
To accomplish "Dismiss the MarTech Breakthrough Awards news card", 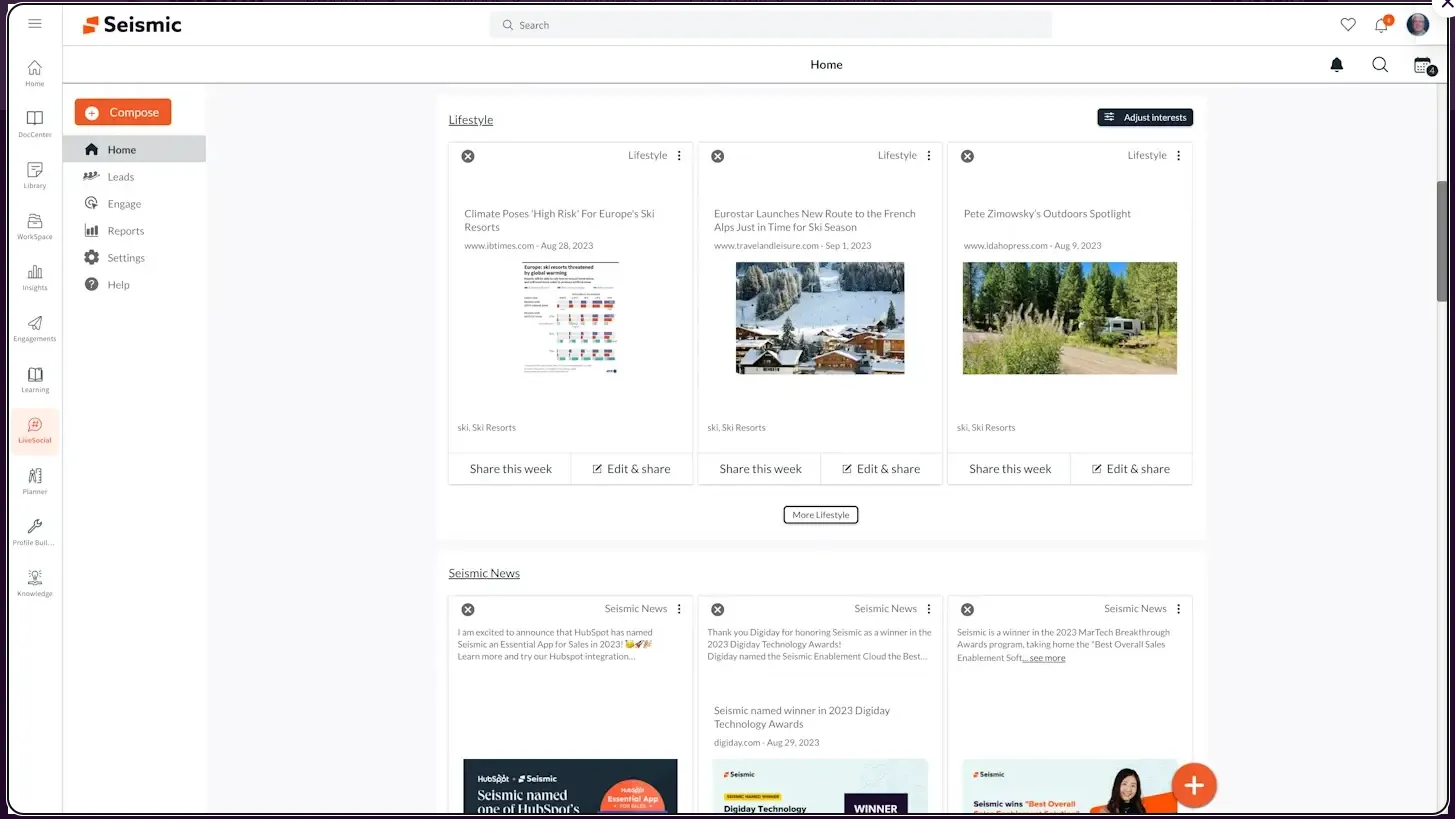I will 967,609.
